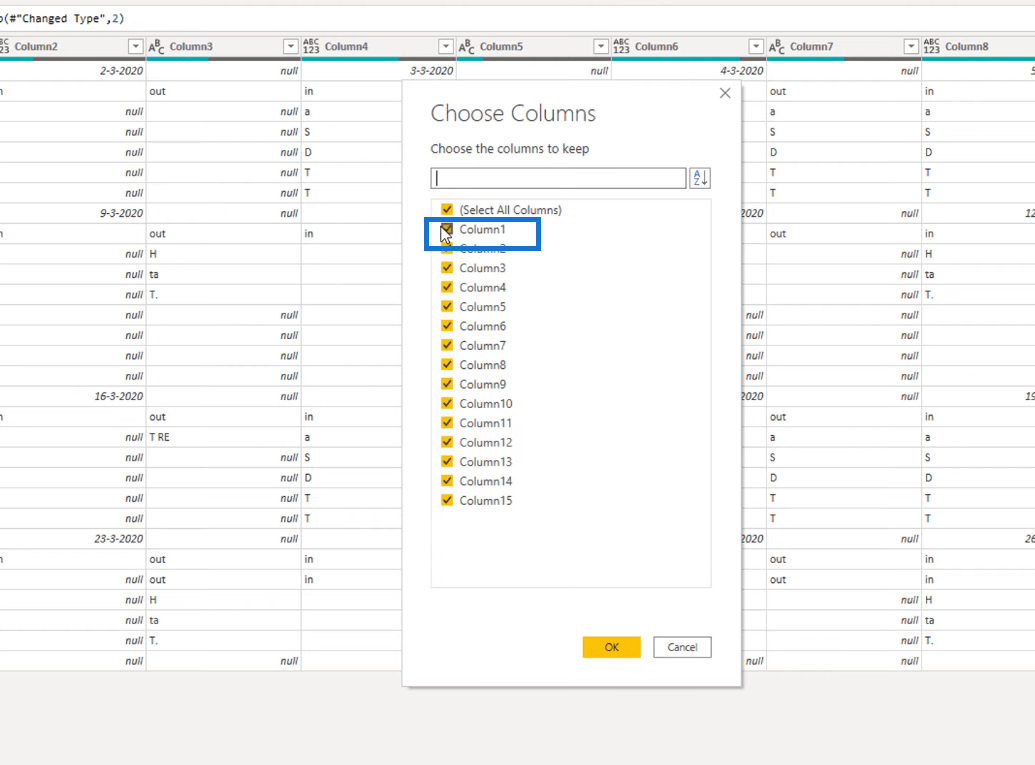Uncheck the Column15 checkbox

[447, 500]
